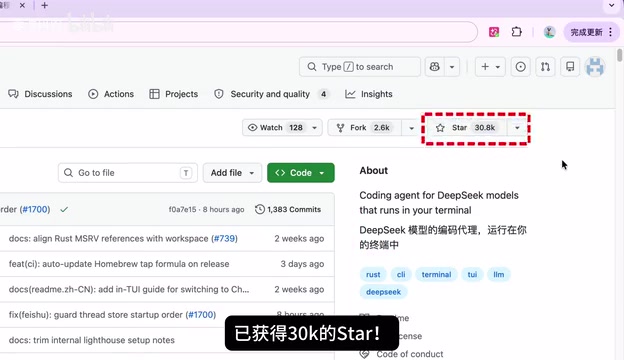Focus the Type / to search field
Screen dimensions: 624x360
(x=360, y=67)
